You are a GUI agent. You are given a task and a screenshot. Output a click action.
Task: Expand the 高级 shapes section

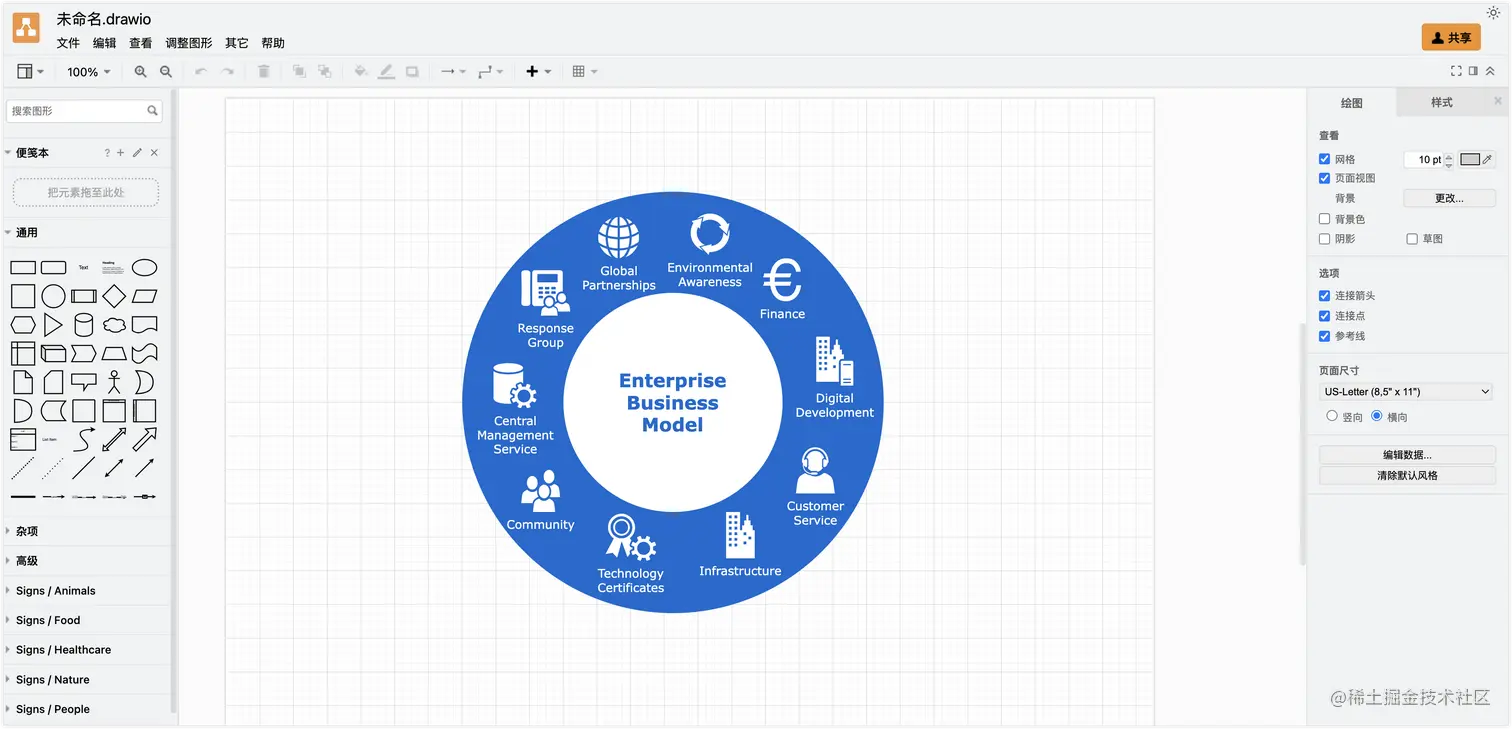[x=87, y=561]
